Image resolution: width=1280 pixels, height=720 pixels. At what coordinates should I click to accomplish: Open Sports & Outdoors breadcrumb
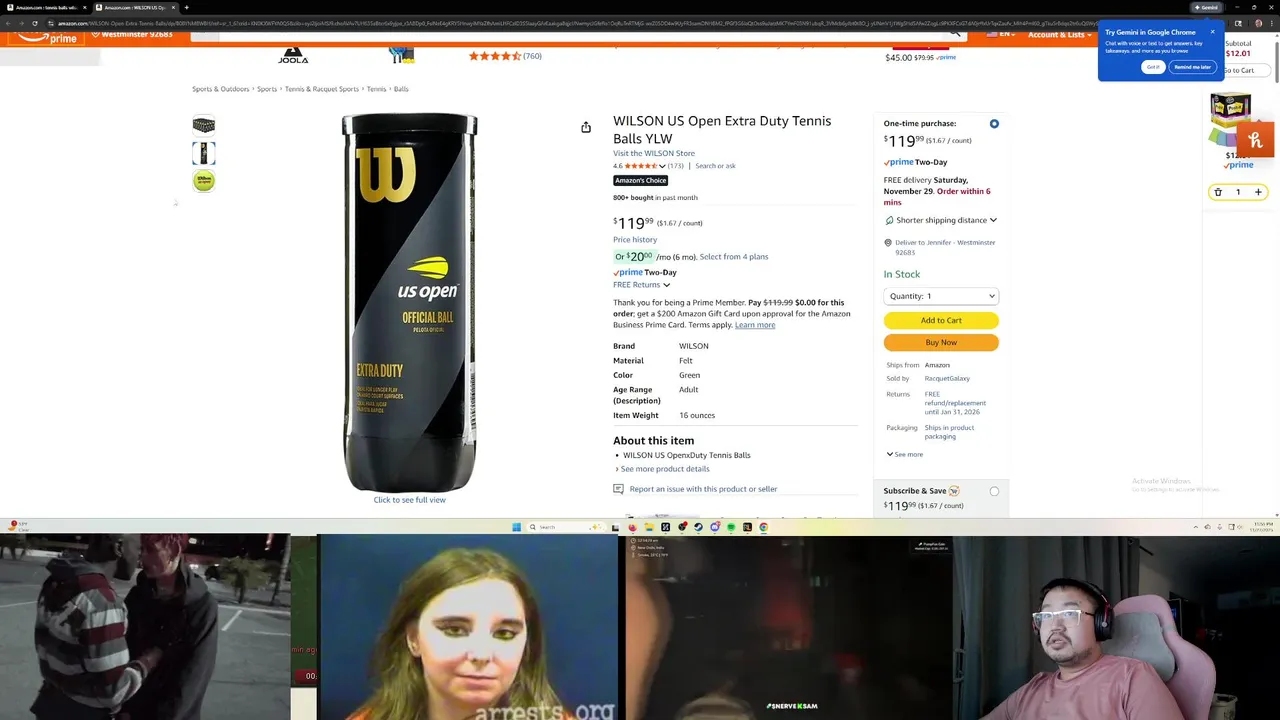(x=221, y=89)
